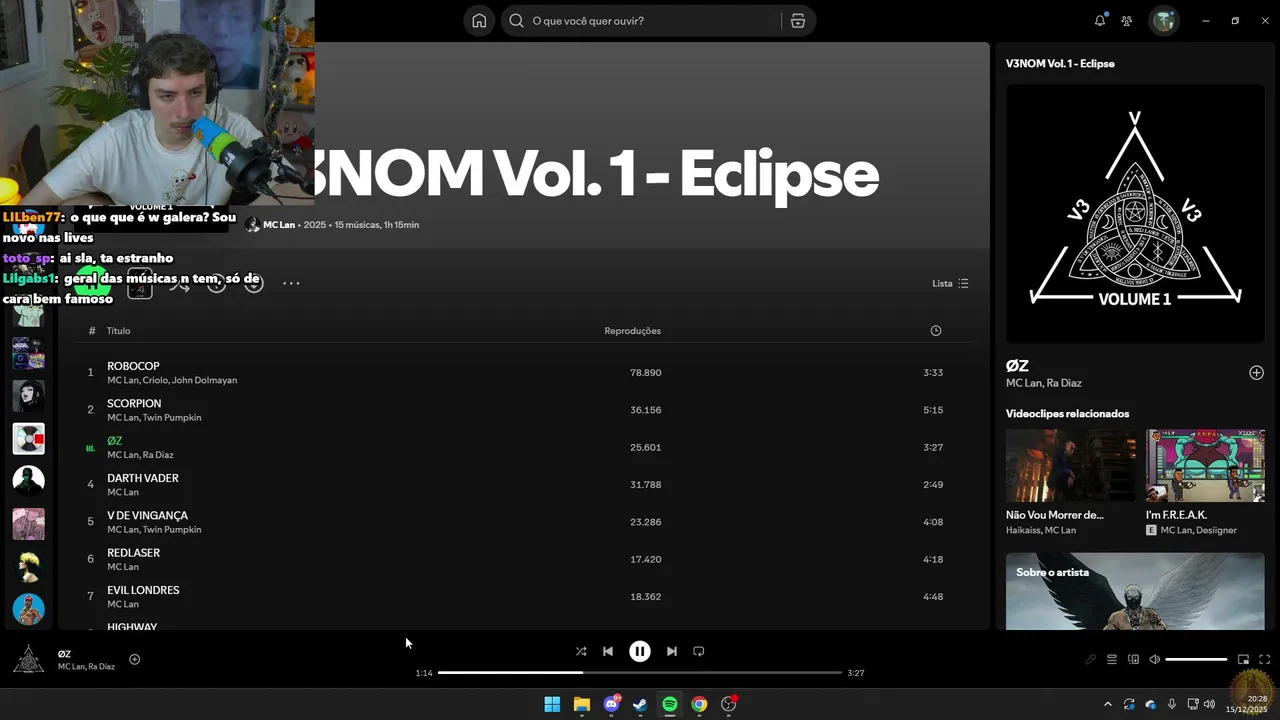Select the V DE VINGANÇA track title
The height and width of the screenshot is (720, 1280).
coord(148,516)
